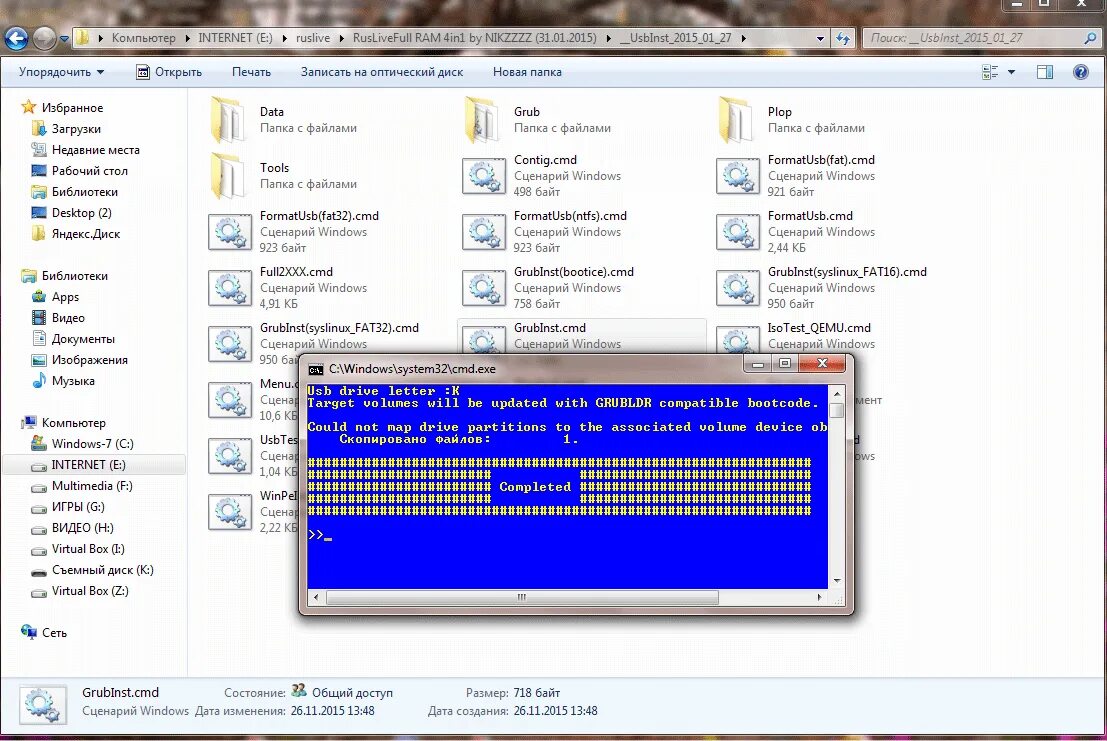
Task: Select Избранное in navigation pane
Action: (72, 108)
